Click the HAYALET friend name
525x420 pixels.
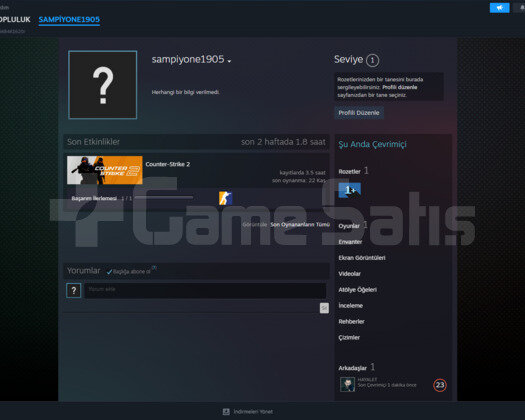(x=367, y=379)
